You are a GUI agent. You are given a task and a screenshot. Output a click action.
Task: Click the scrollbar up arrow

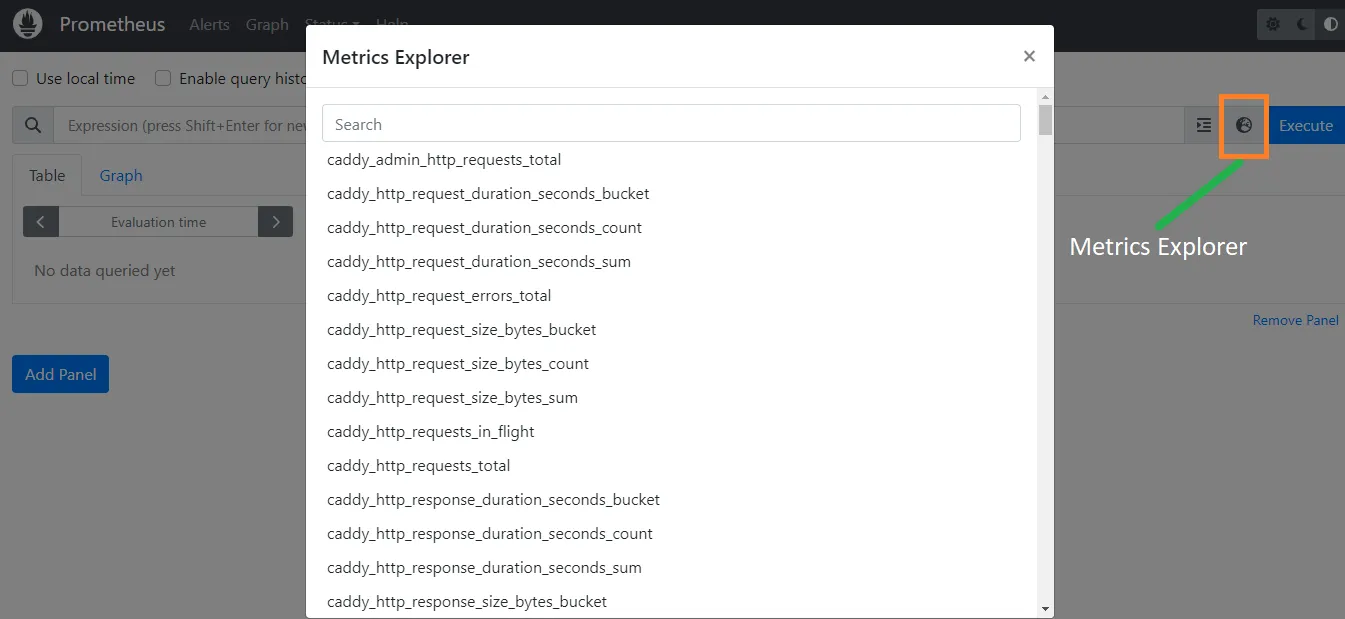click(x=1045, y=97)
